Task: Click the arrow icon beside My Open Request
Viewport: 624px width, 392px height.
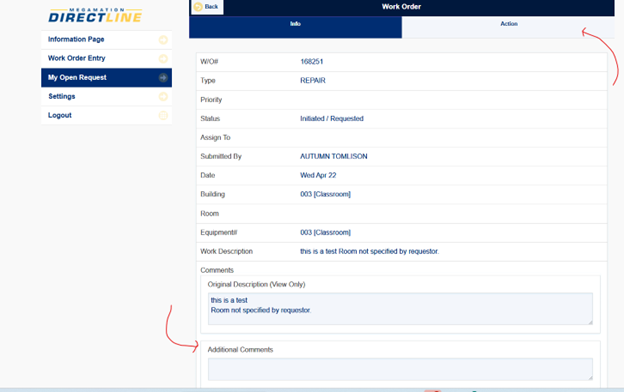Action: tap(163, 78)
